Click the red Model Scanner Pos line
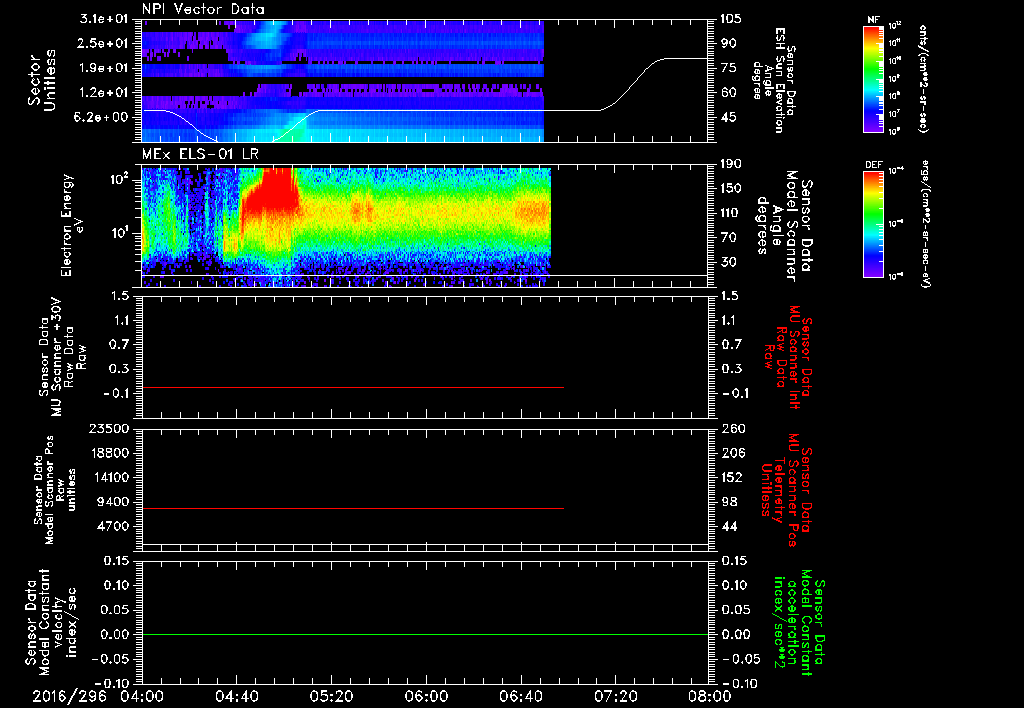 click(x=353, y=508)
